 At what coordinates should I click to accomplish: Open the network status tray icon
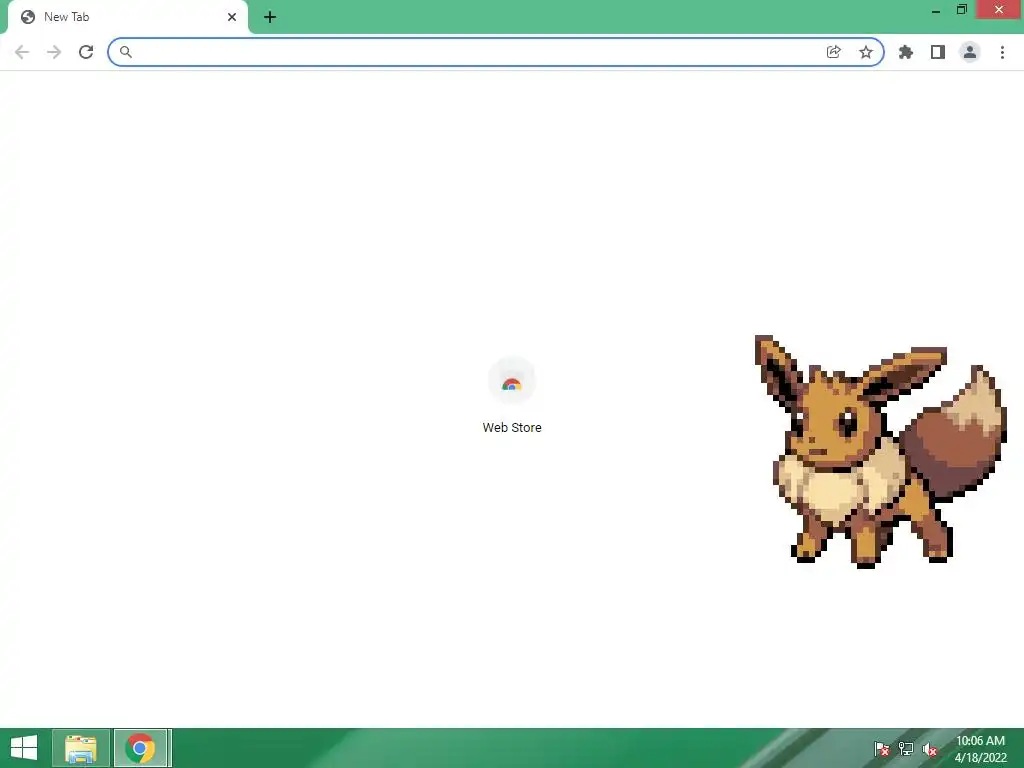point(906,749)
